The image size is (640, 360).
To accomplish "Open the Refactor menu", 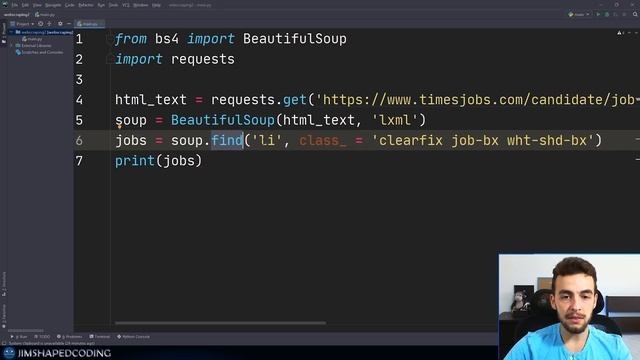I will (x=86, y=5).
